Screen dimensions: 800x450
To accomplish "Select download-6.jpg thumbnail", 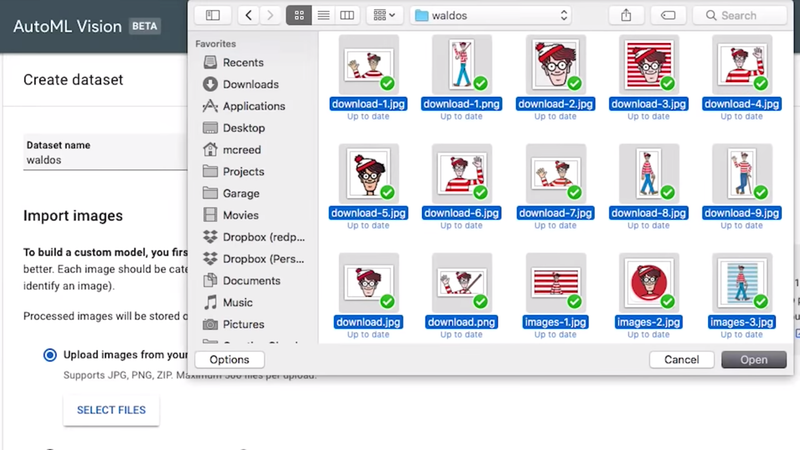I will pos(462,174).
